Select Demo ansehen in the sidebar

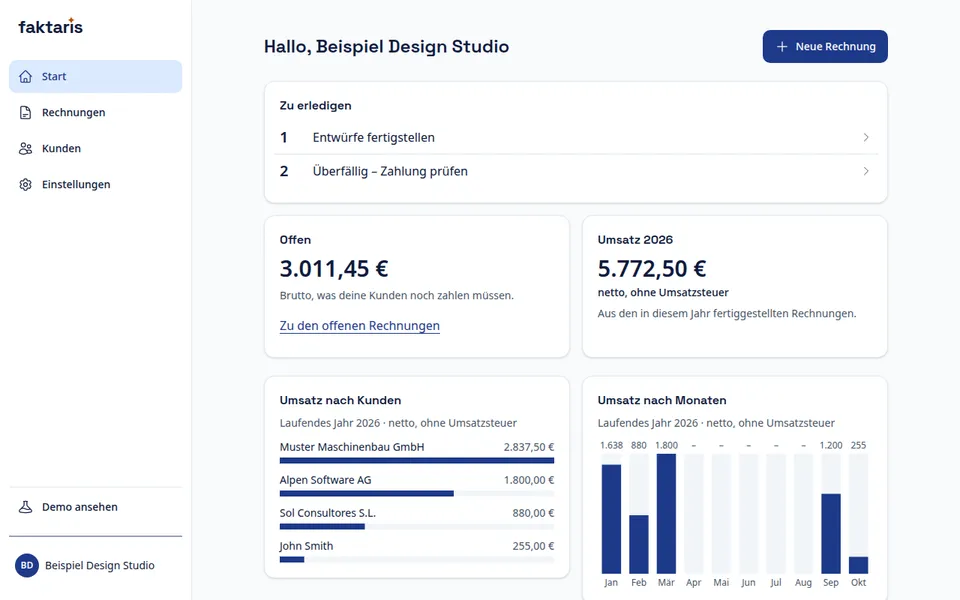(x=96, y=507)
